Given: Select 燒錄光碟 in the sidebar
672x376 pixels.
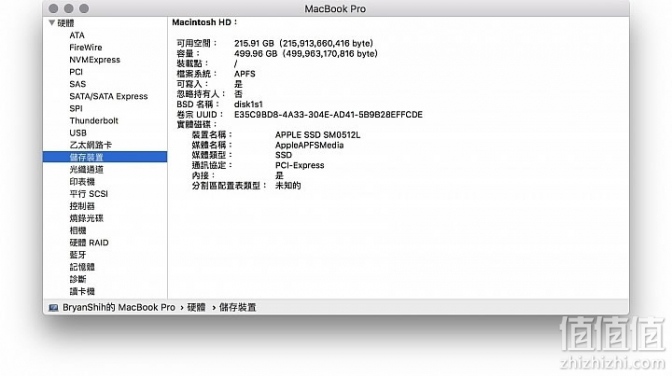Looking at the screenshot, I should tap(87, 218).
